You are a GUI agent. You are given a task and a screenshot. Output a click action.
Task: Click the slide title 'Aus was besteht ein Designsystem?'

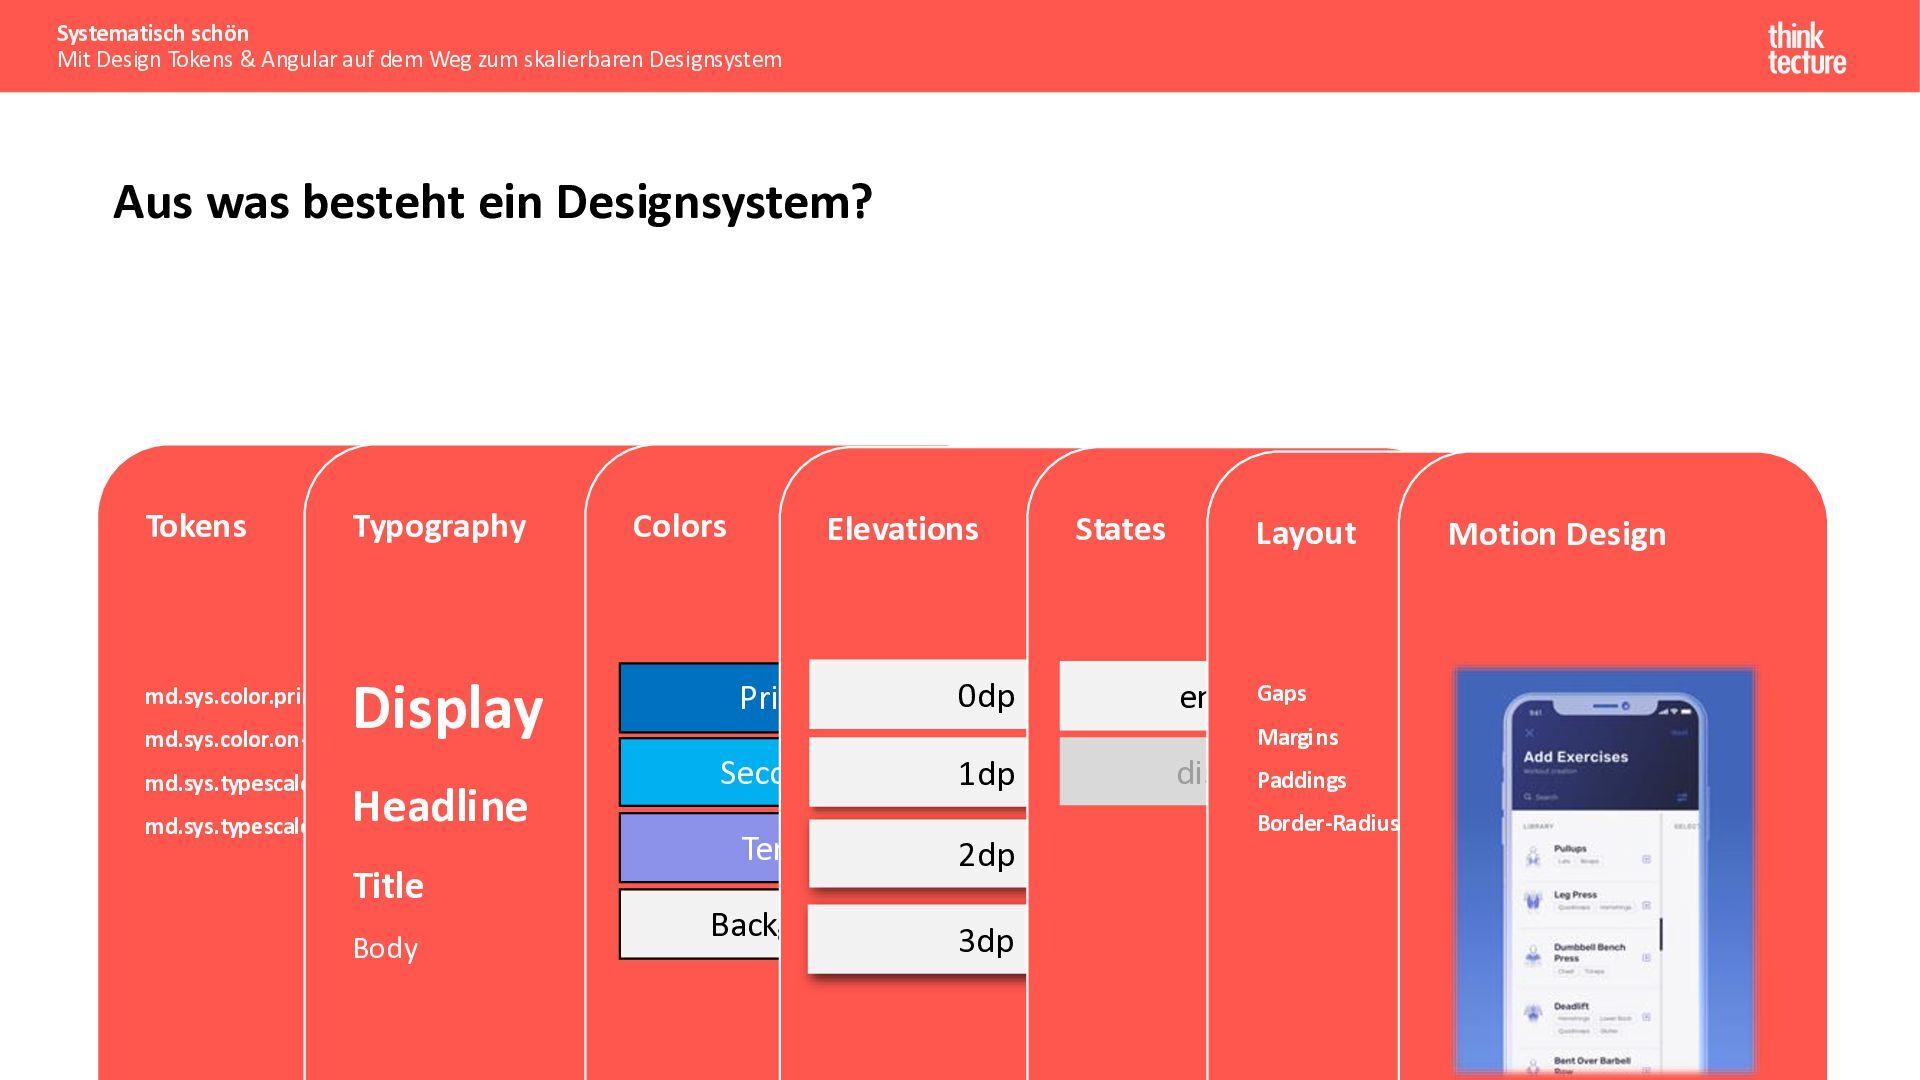(492, 202)
